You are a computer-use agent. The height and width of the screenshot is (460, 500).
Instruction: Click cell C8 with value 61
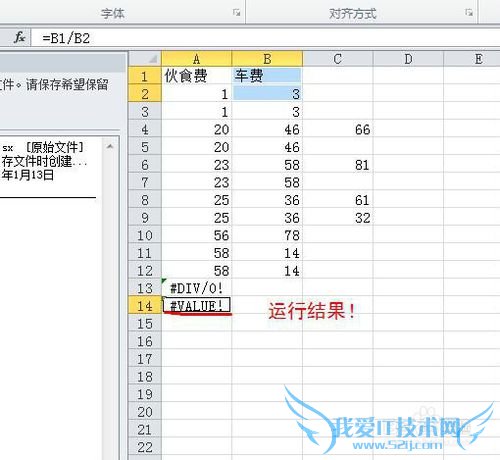(x=338, y=200)
